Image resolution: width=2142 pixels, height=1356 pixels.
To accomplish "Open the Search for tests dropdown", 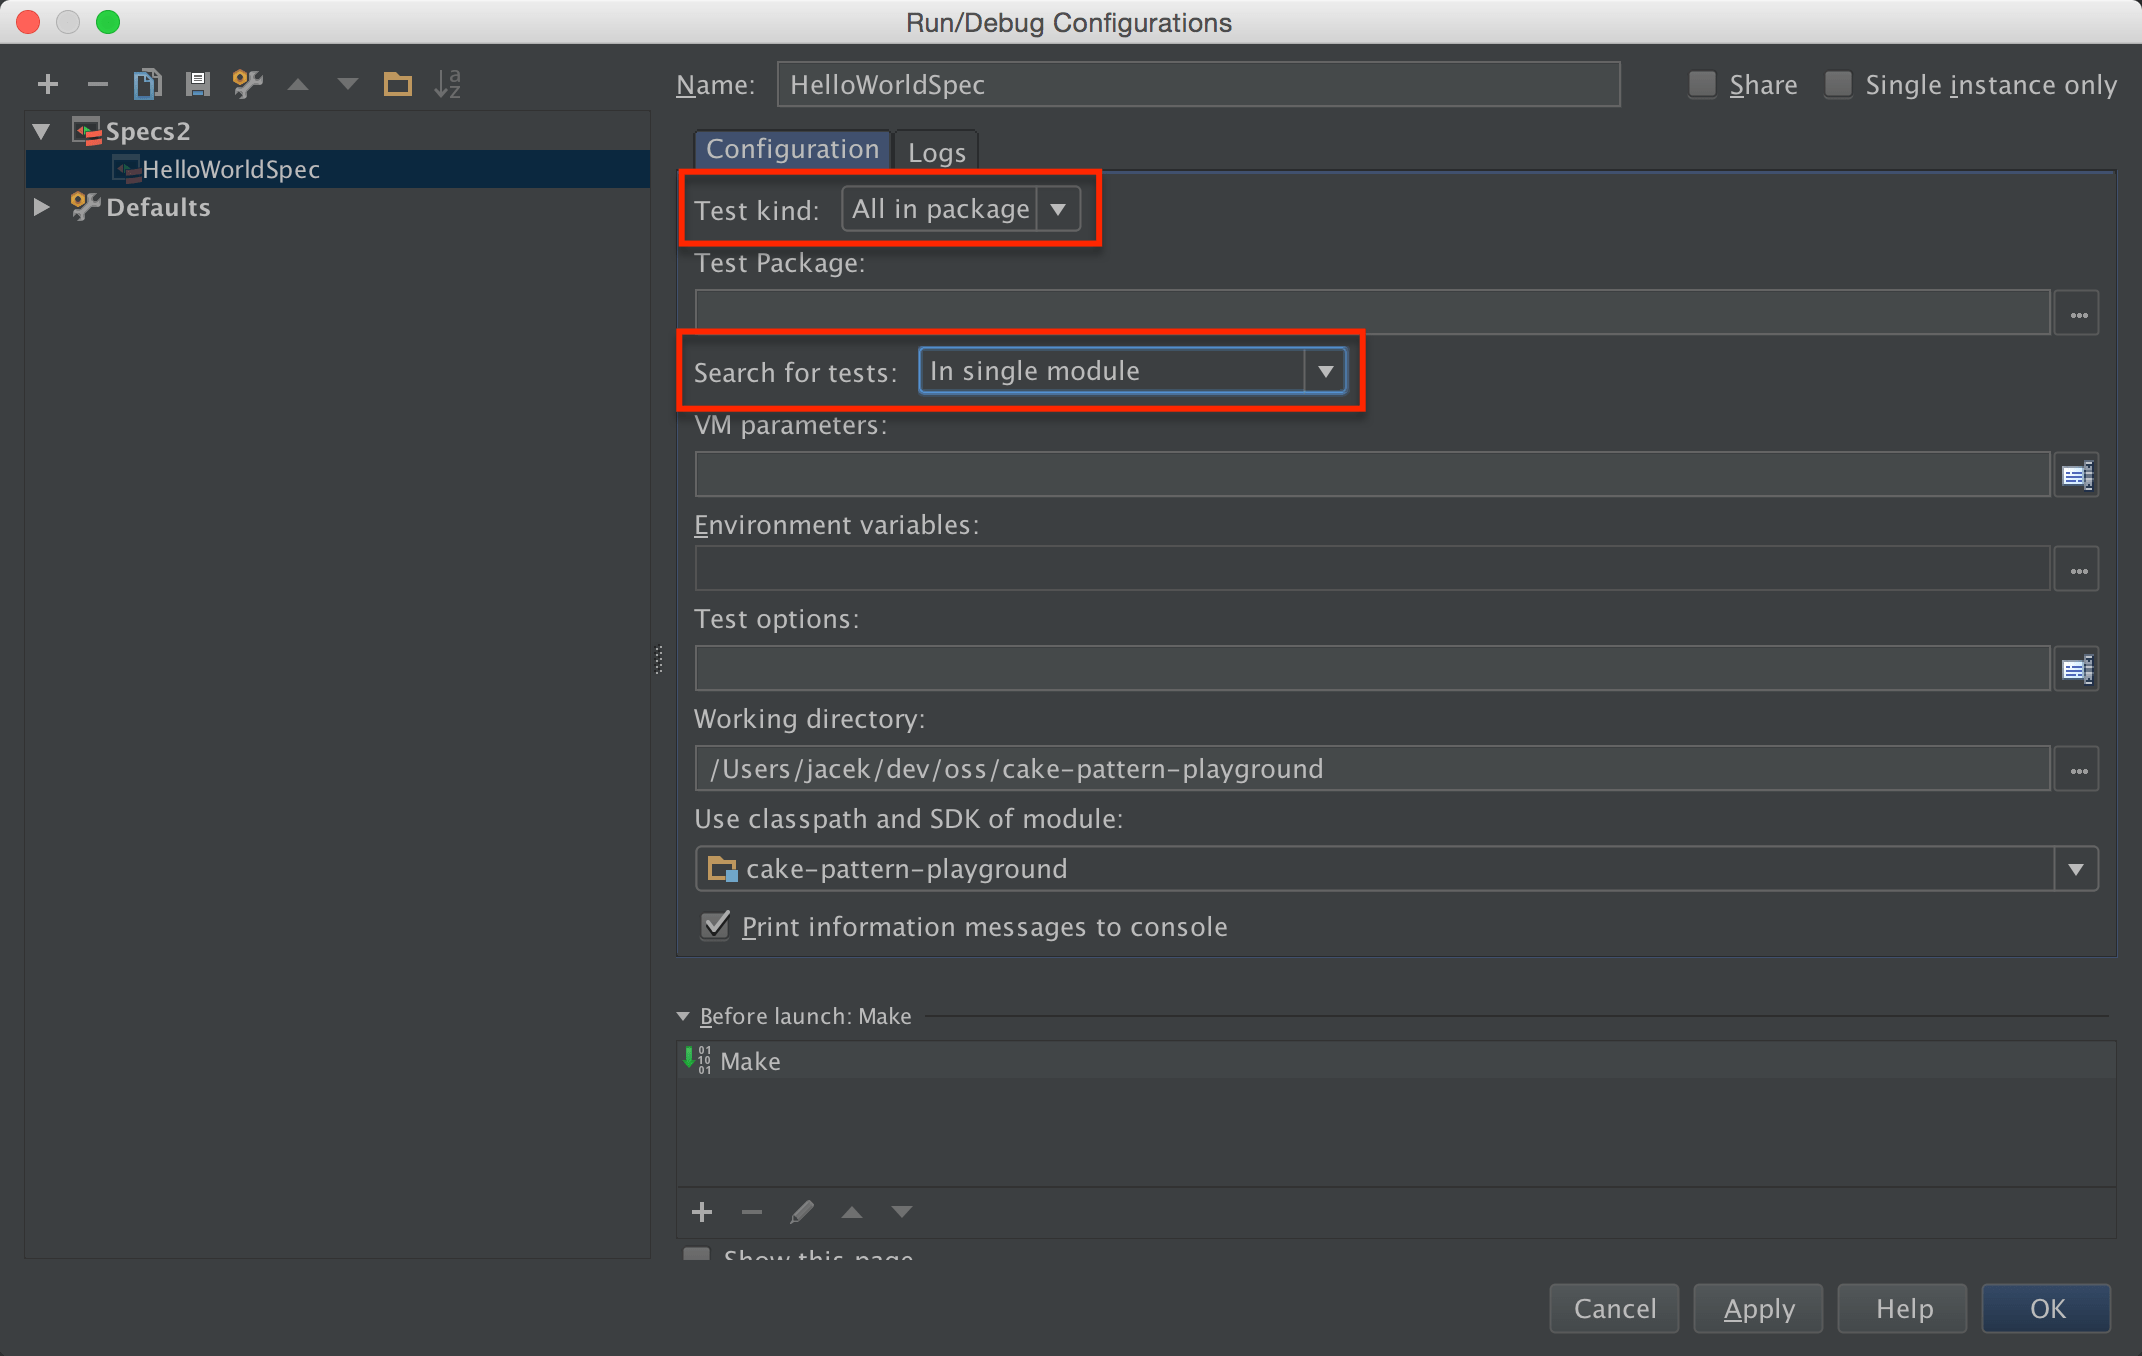I will (x=1325, y=370).
